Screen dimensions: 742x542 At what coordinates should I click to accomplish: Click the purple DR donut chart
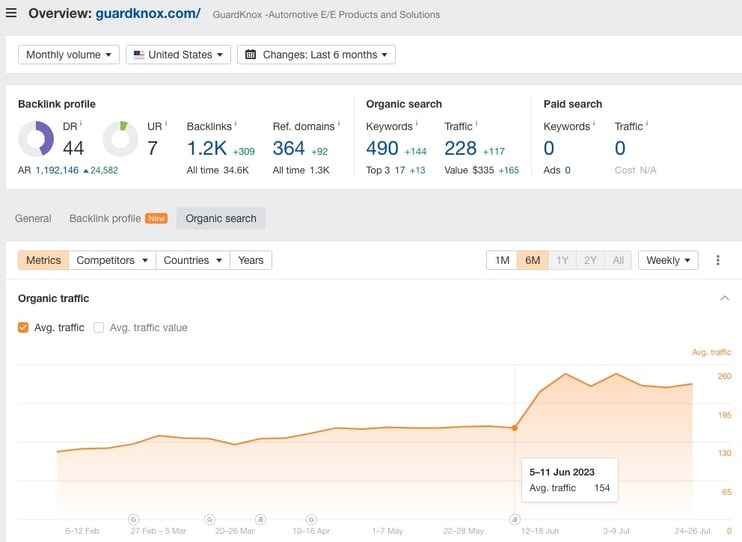(37, 139)
